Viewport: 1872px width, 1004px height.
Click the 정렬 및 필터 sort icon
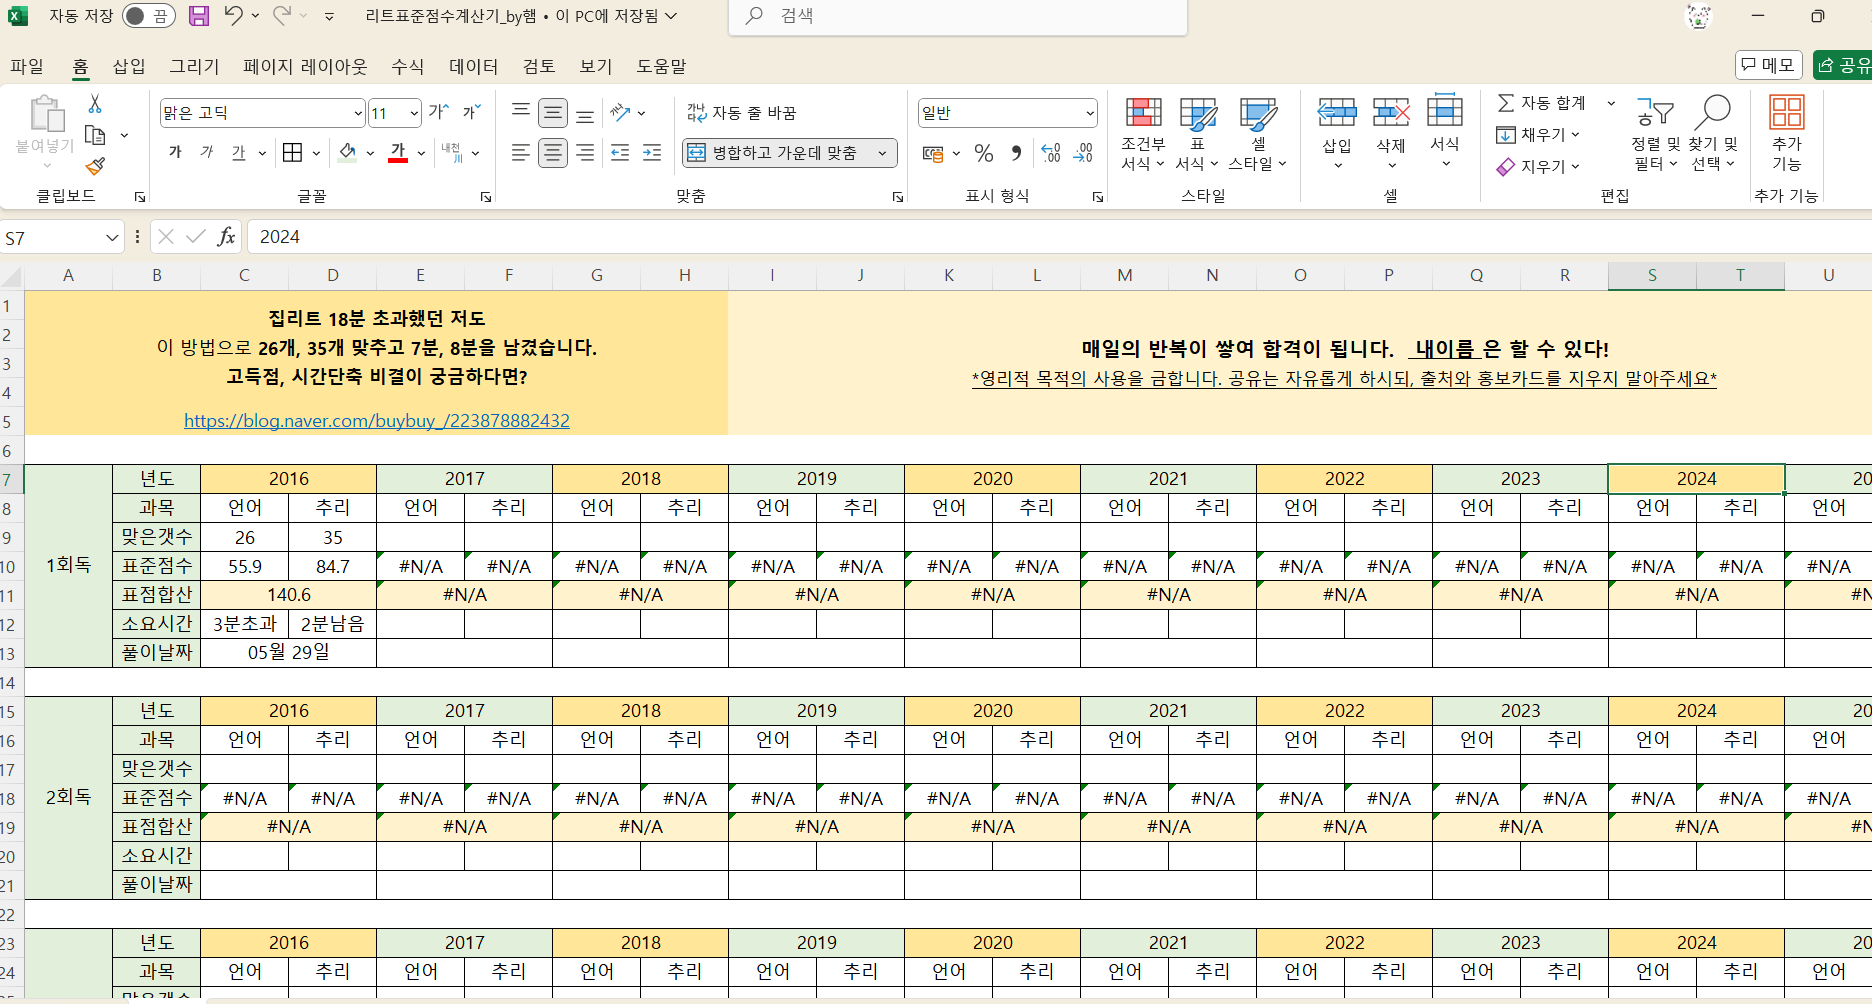point(1655,135)
